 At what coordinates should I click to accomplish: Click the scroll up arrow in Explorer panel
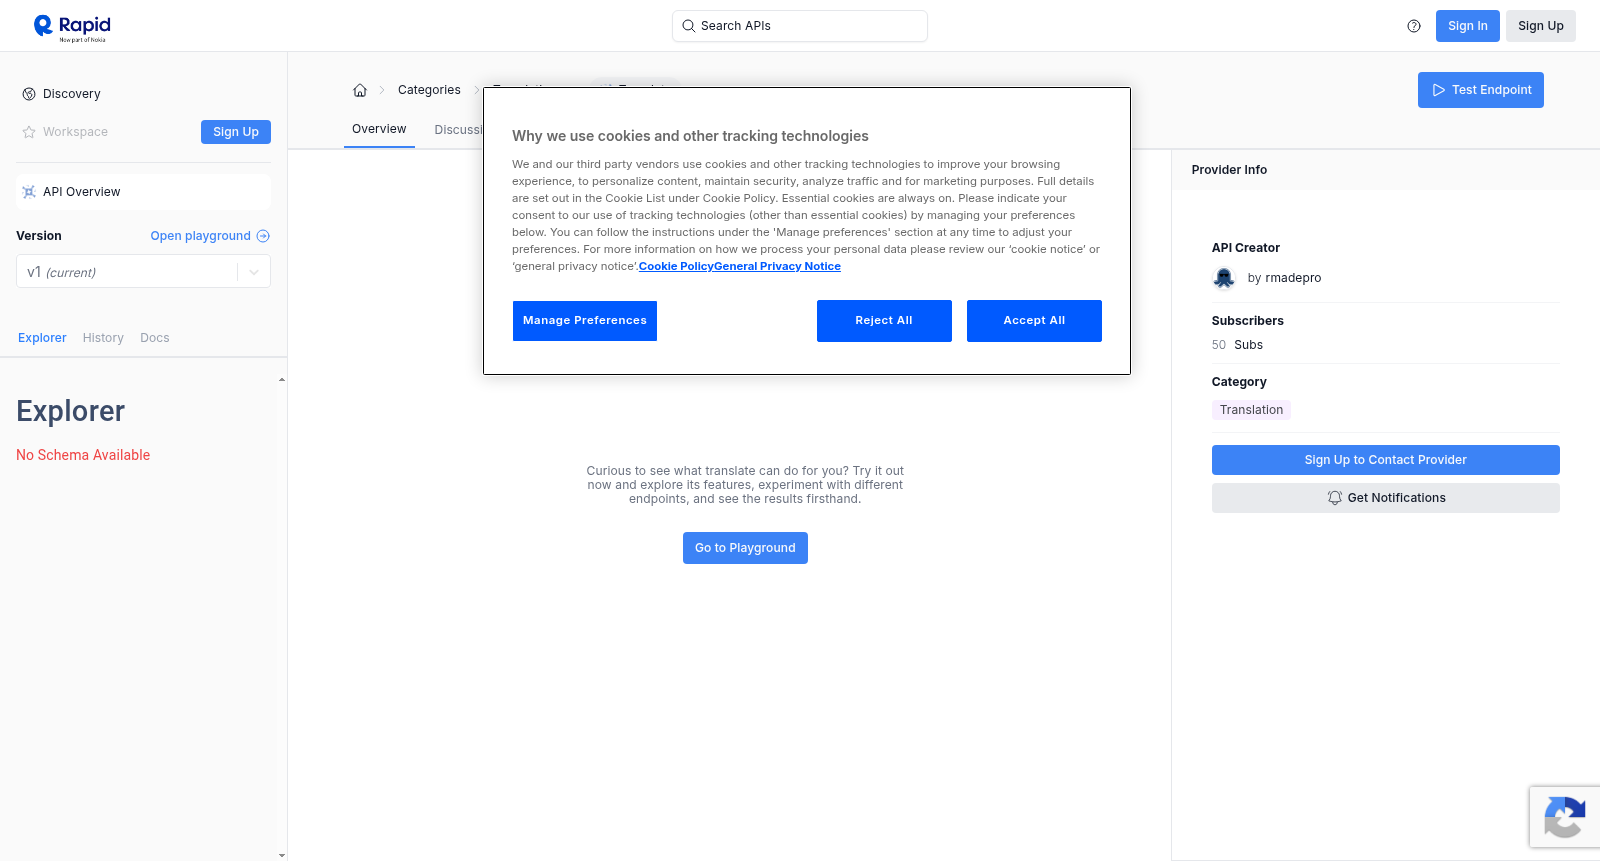(282, 380)
